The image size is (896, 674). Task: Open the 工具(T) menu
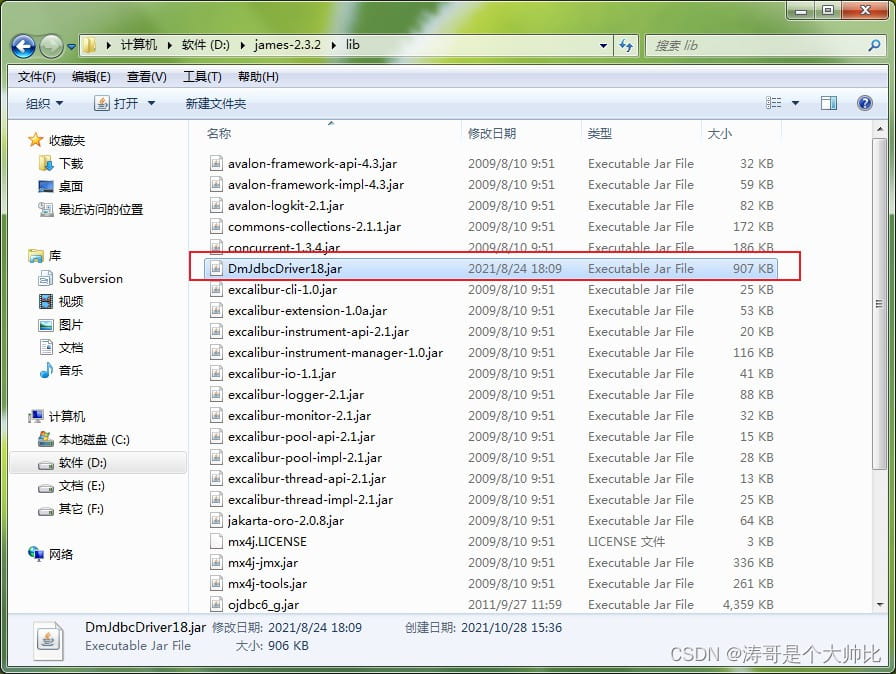[202, 77]
